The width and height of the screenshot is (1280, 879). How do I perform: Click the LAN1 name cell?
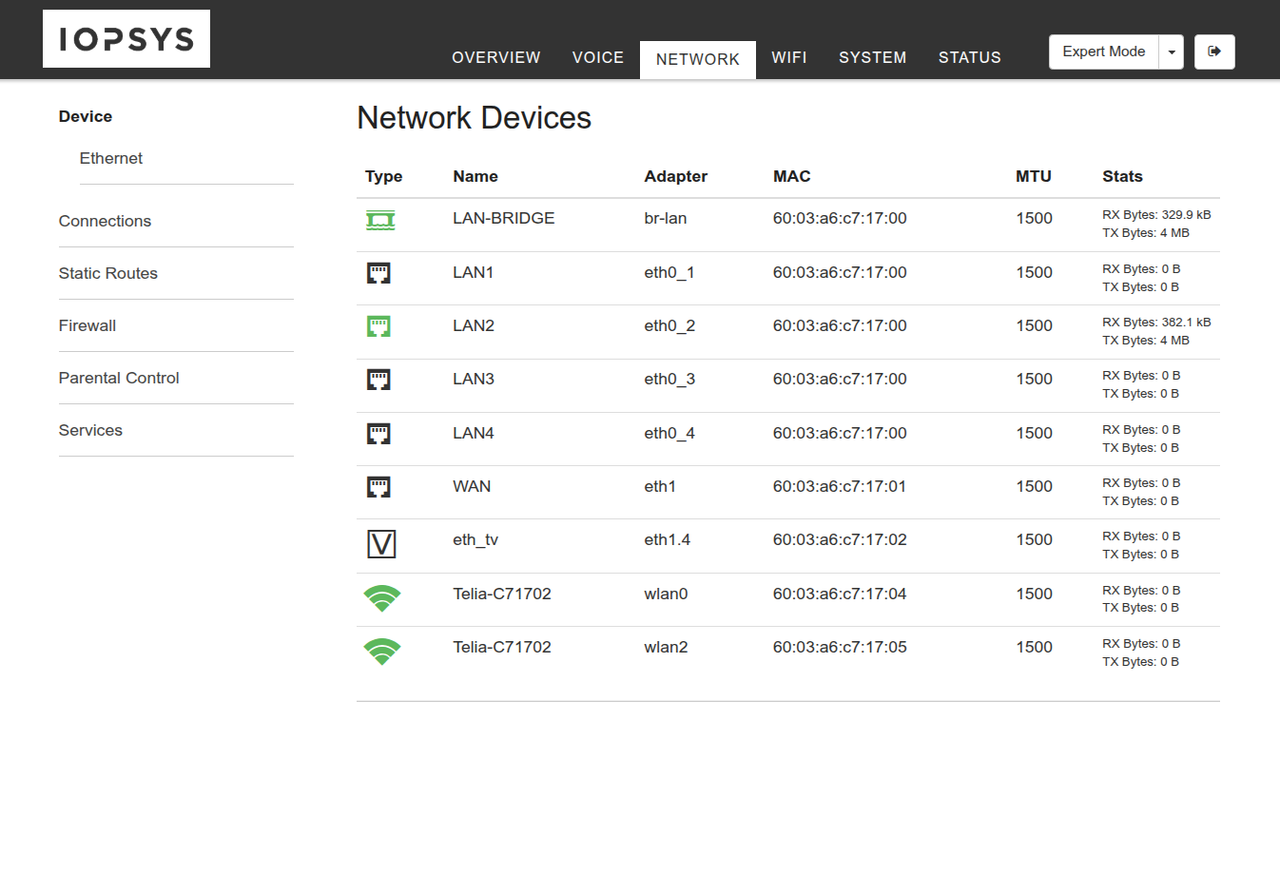pos(473,272)
